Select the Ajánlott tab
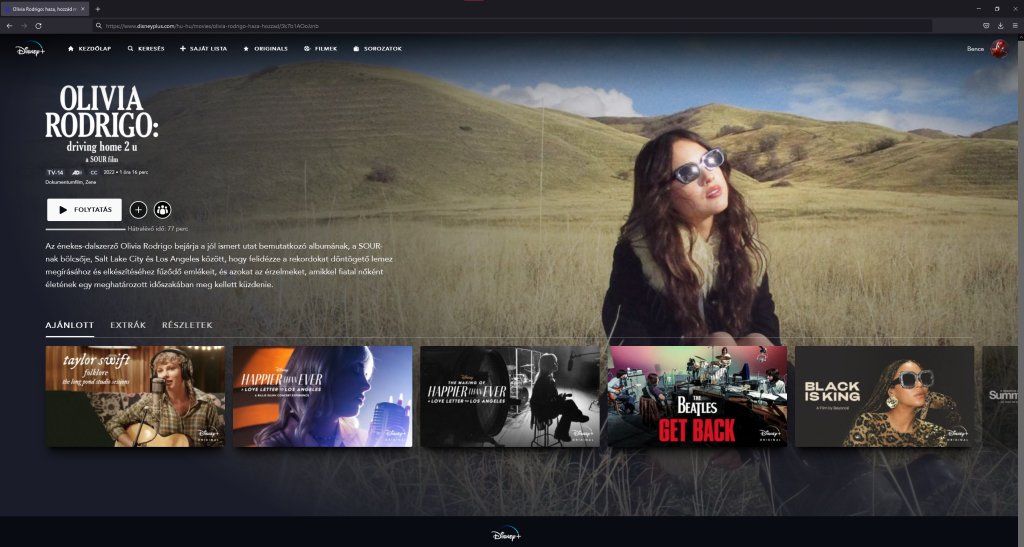 [70, 325]
